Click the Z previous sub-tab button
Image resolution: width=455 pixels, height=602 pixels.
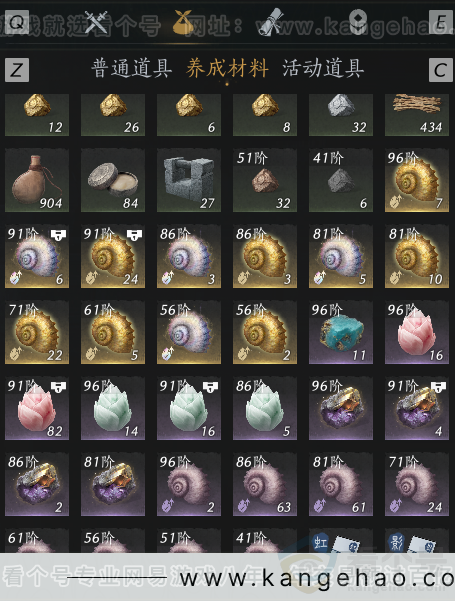tap(17, 70)
